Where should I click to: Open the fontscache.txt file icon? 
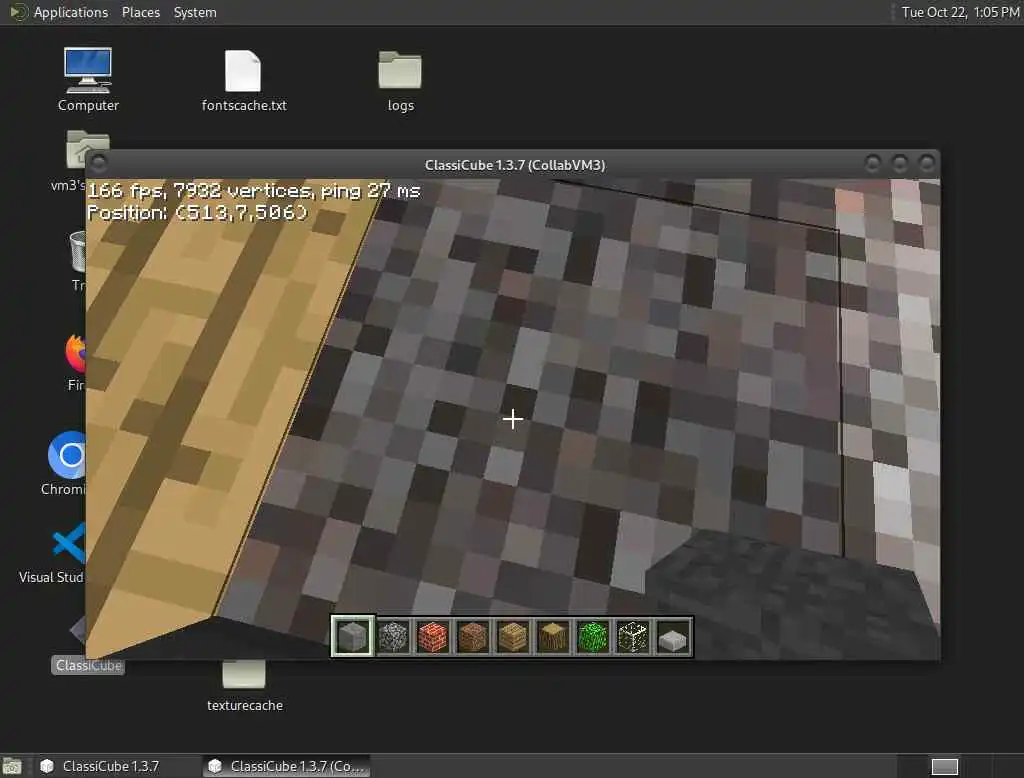244,80
